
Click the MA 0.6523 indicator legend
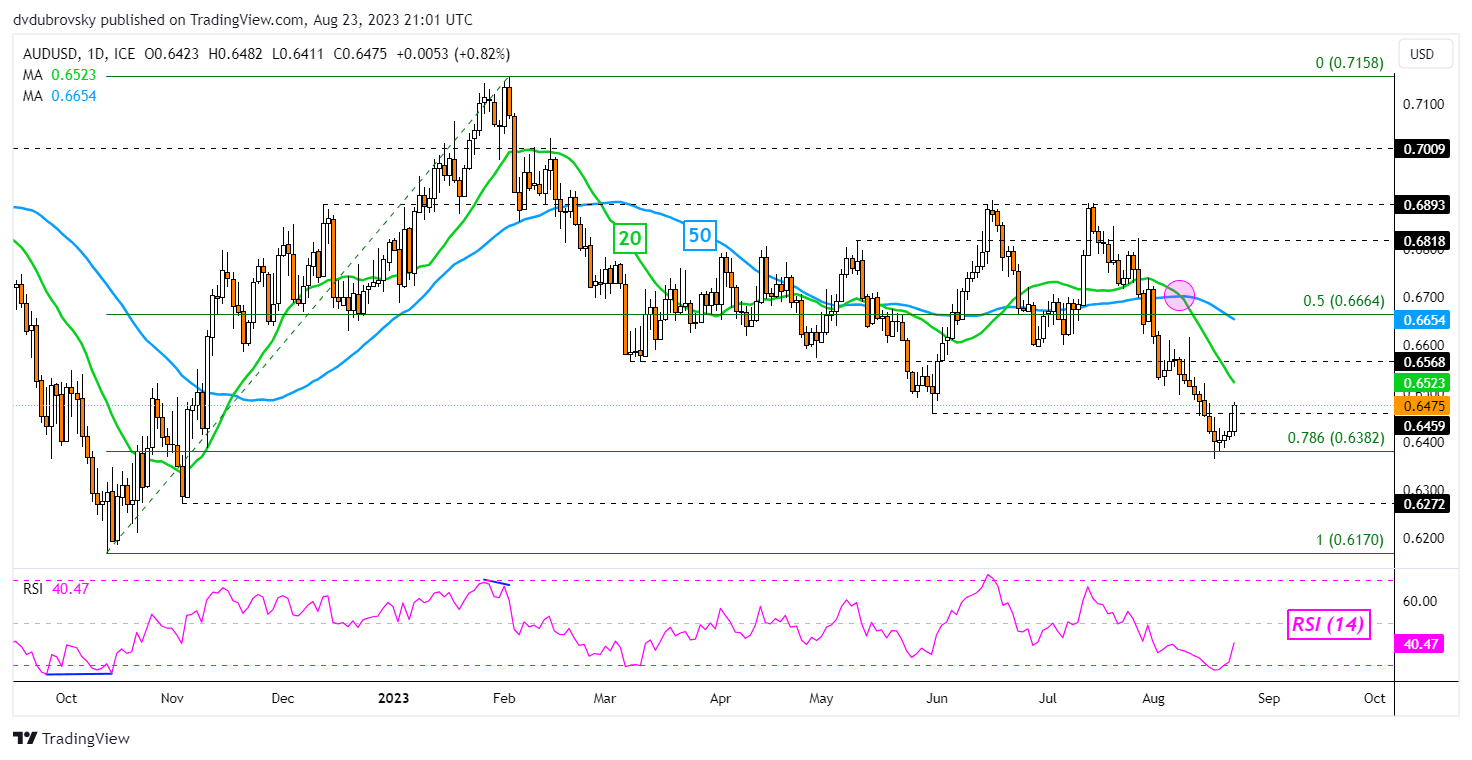[x=59, y=75]
